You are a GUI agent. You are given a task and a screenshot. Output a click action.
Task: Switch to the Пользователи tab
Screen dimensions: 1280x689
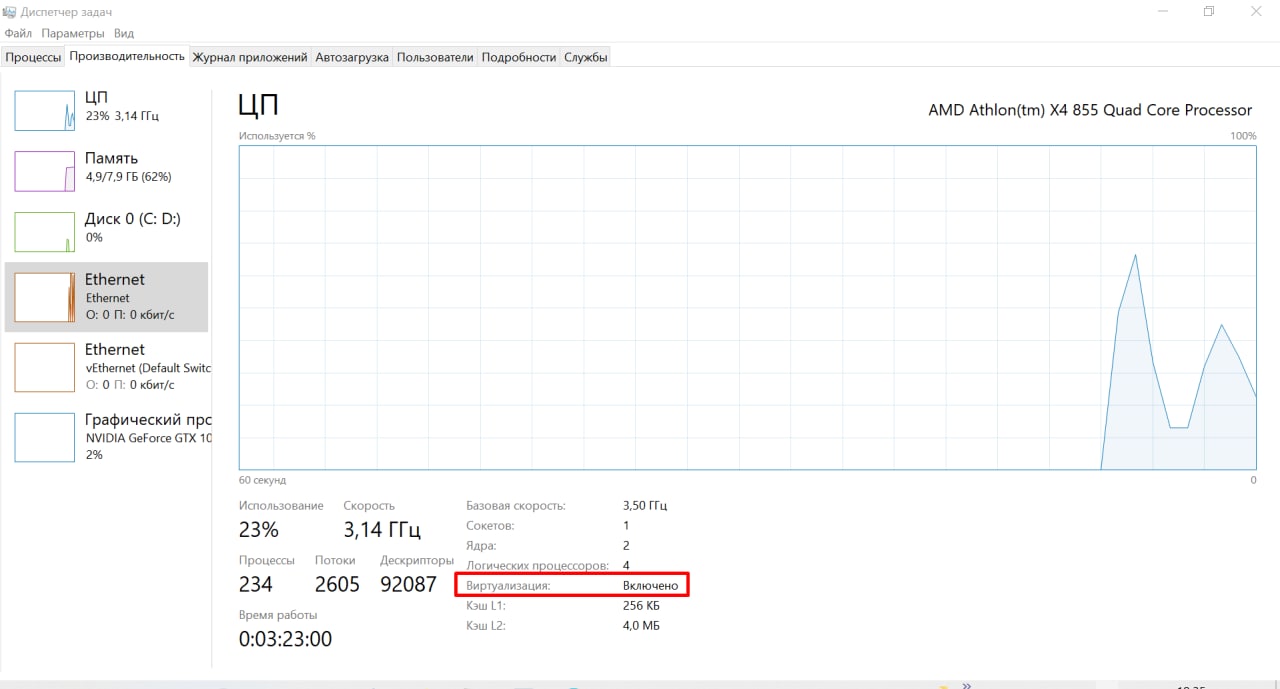[x=435, y=57]
